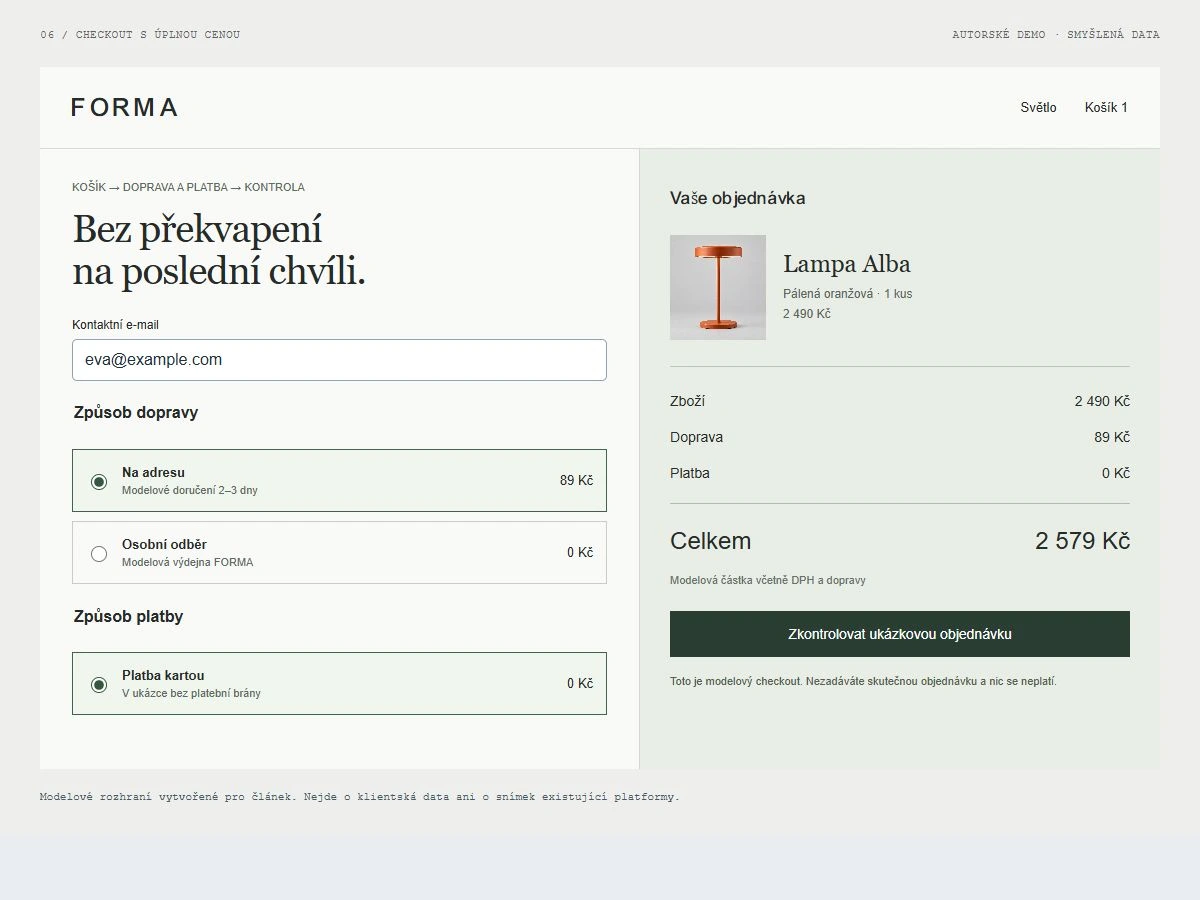The image size is (1200, 900).
Task: Click the FORMA logo
Action: click(x=125, y=107)
